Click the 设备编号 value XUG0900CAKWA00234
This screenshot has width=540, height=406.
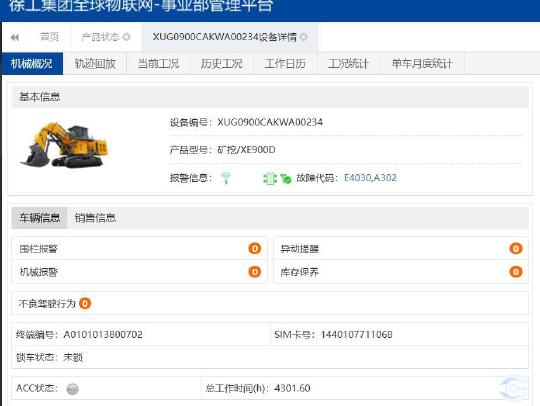pos(270,122)
